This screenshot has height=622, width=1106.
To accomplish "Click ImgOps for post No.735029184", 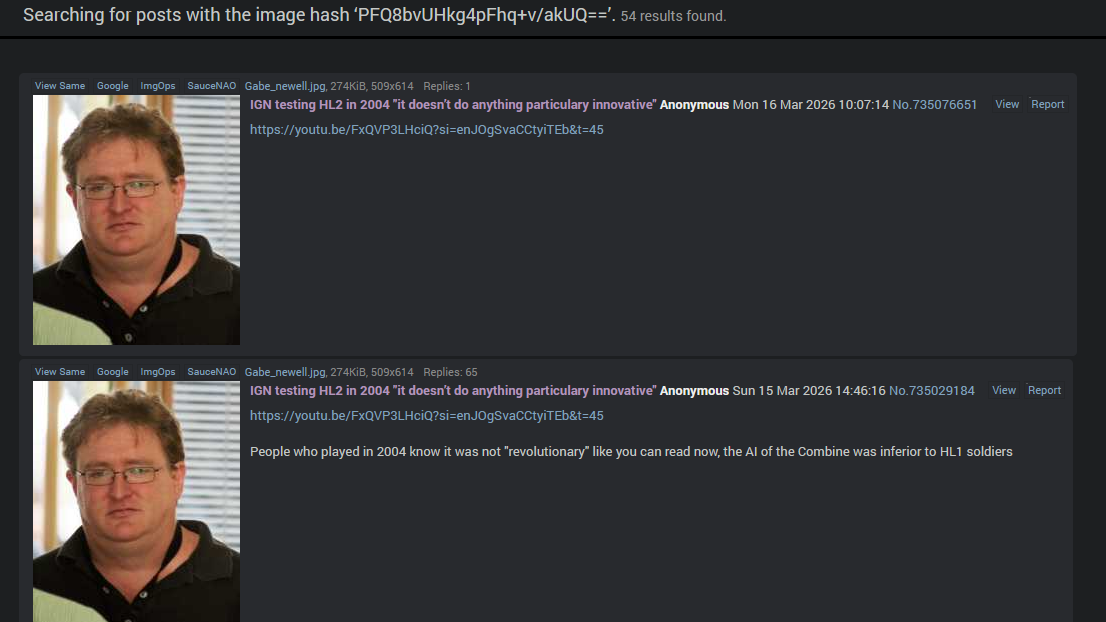I will coord(158,372).
